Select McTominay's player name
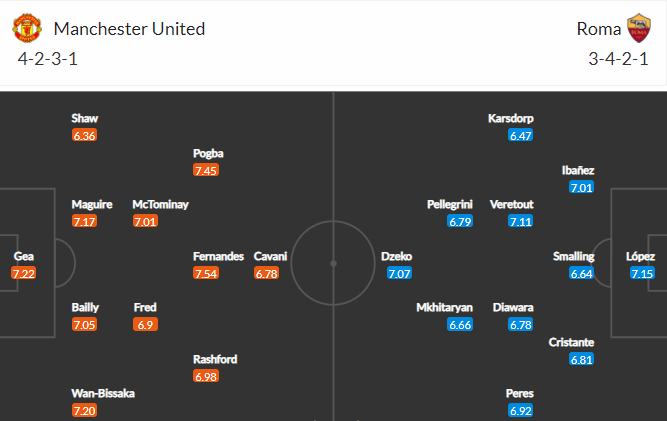The width and height of the screenshot is (667, 421). (x=160, y=205)
